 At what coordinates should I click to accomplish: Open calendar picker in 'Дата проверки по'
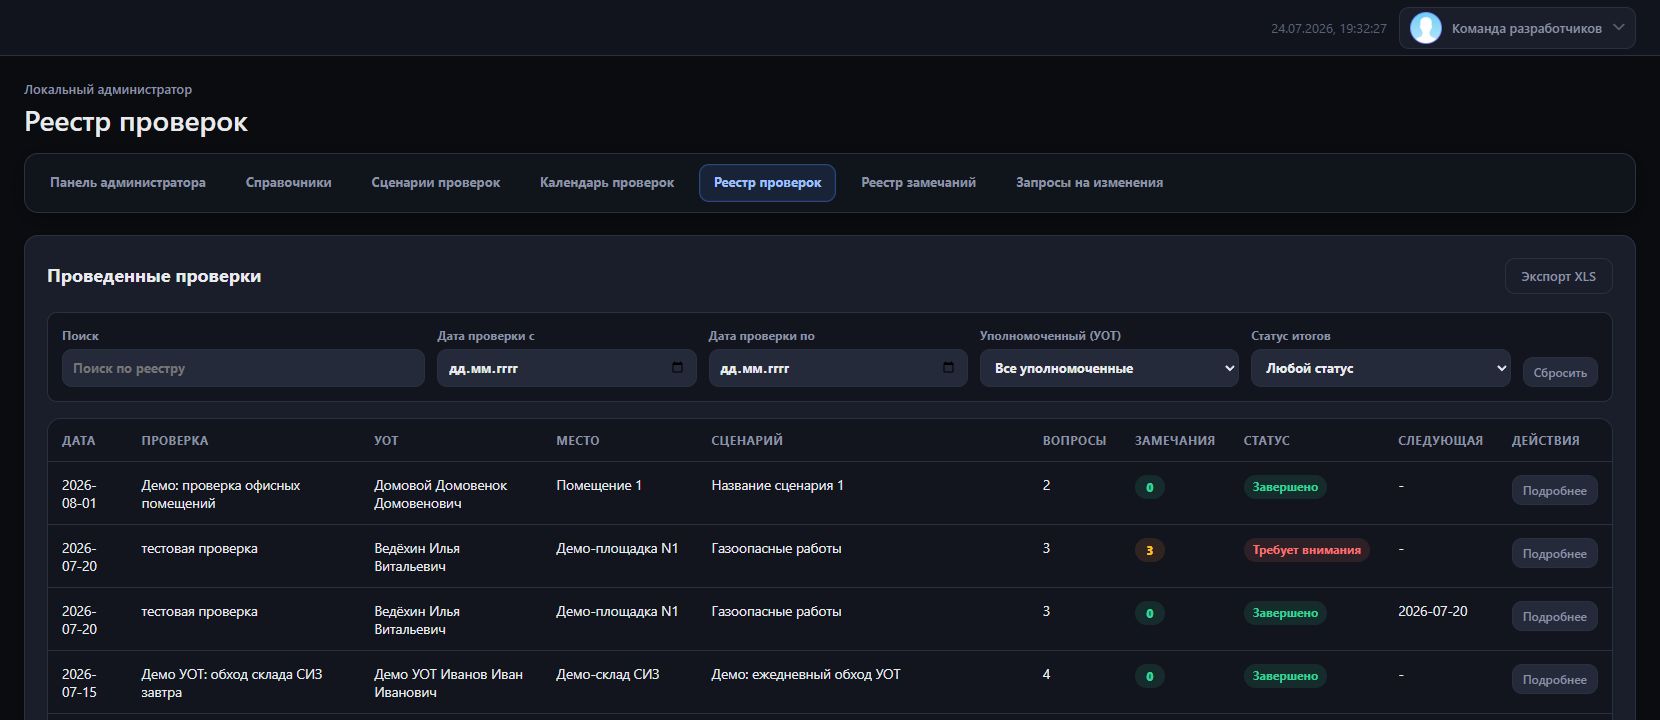tap(948, 368)
